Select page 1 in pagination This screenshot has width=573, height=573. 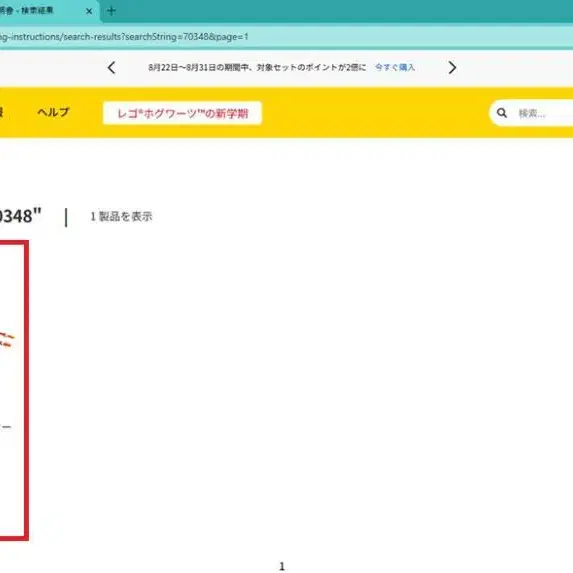click(x=282, y=566)
